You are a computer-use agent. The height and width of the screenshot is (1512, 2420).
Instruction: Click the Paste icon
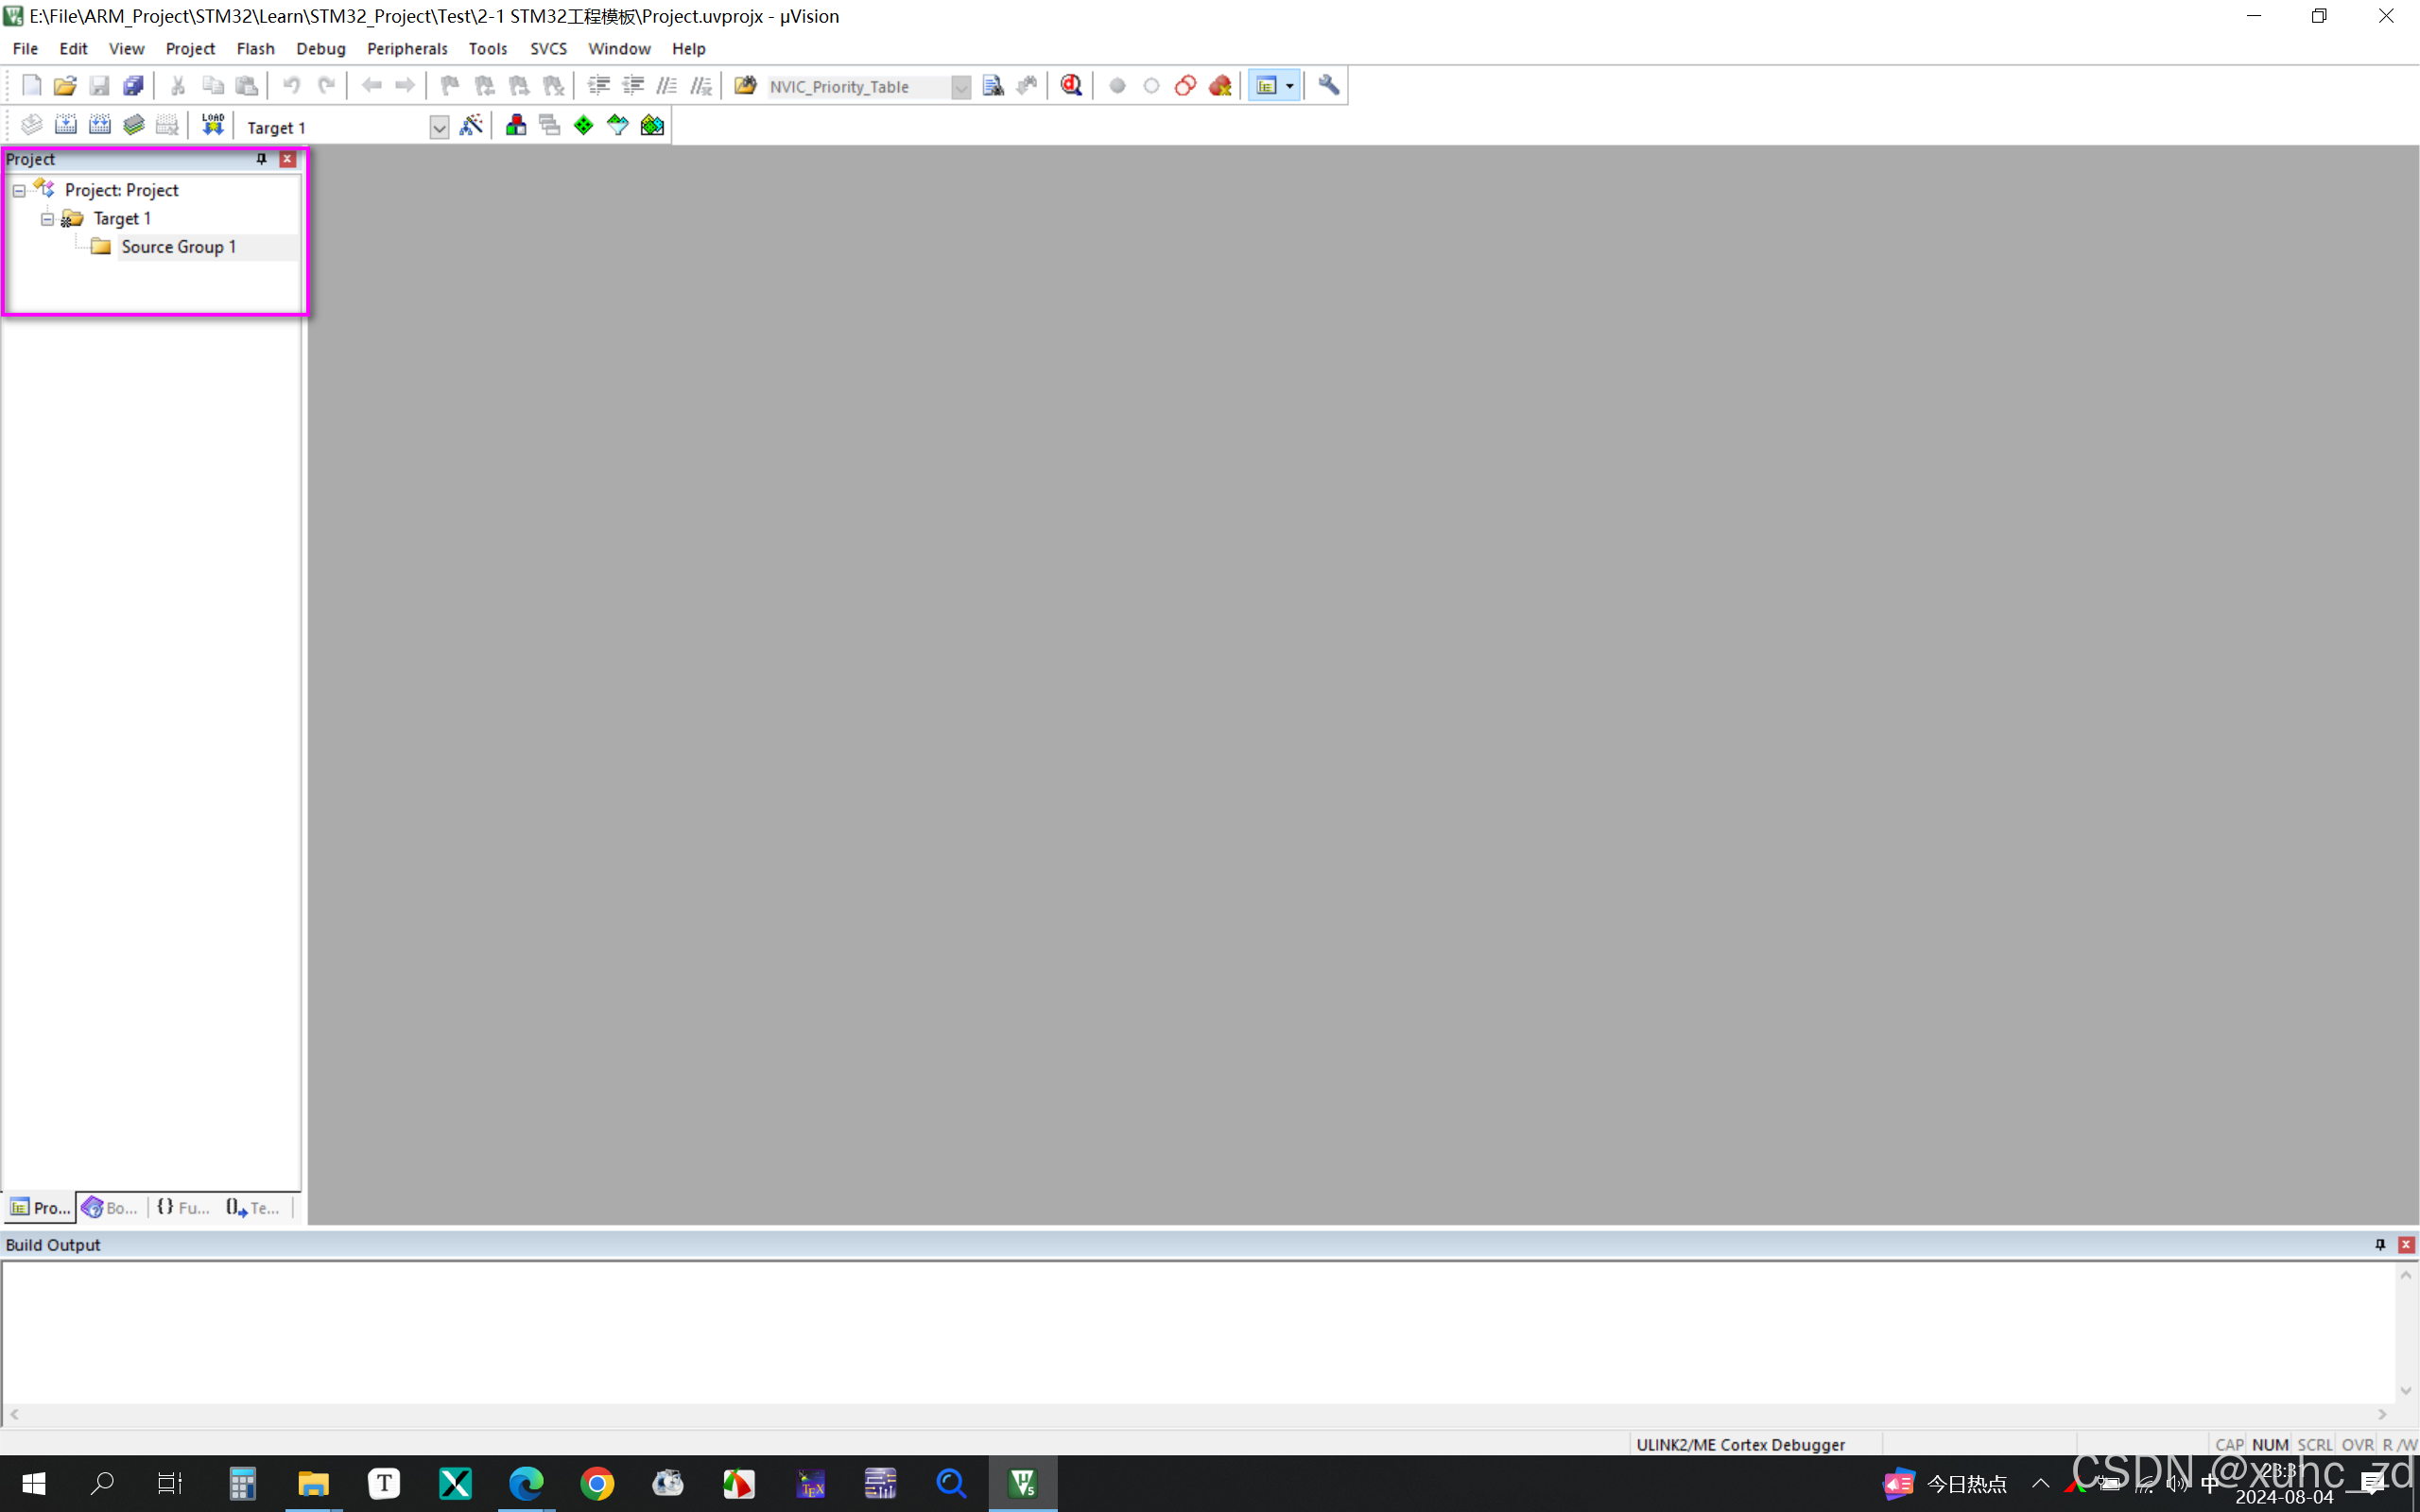pyautogui.click(x=246, y=86)
